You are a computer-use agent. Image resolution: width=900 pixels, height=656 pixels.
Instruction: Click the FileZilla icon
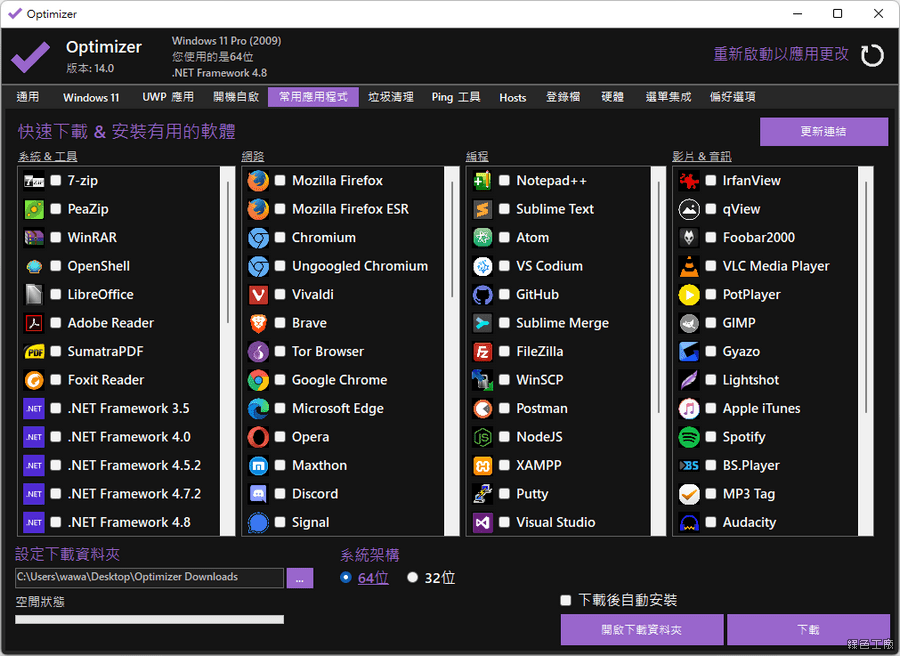click(x=483, y=352)
